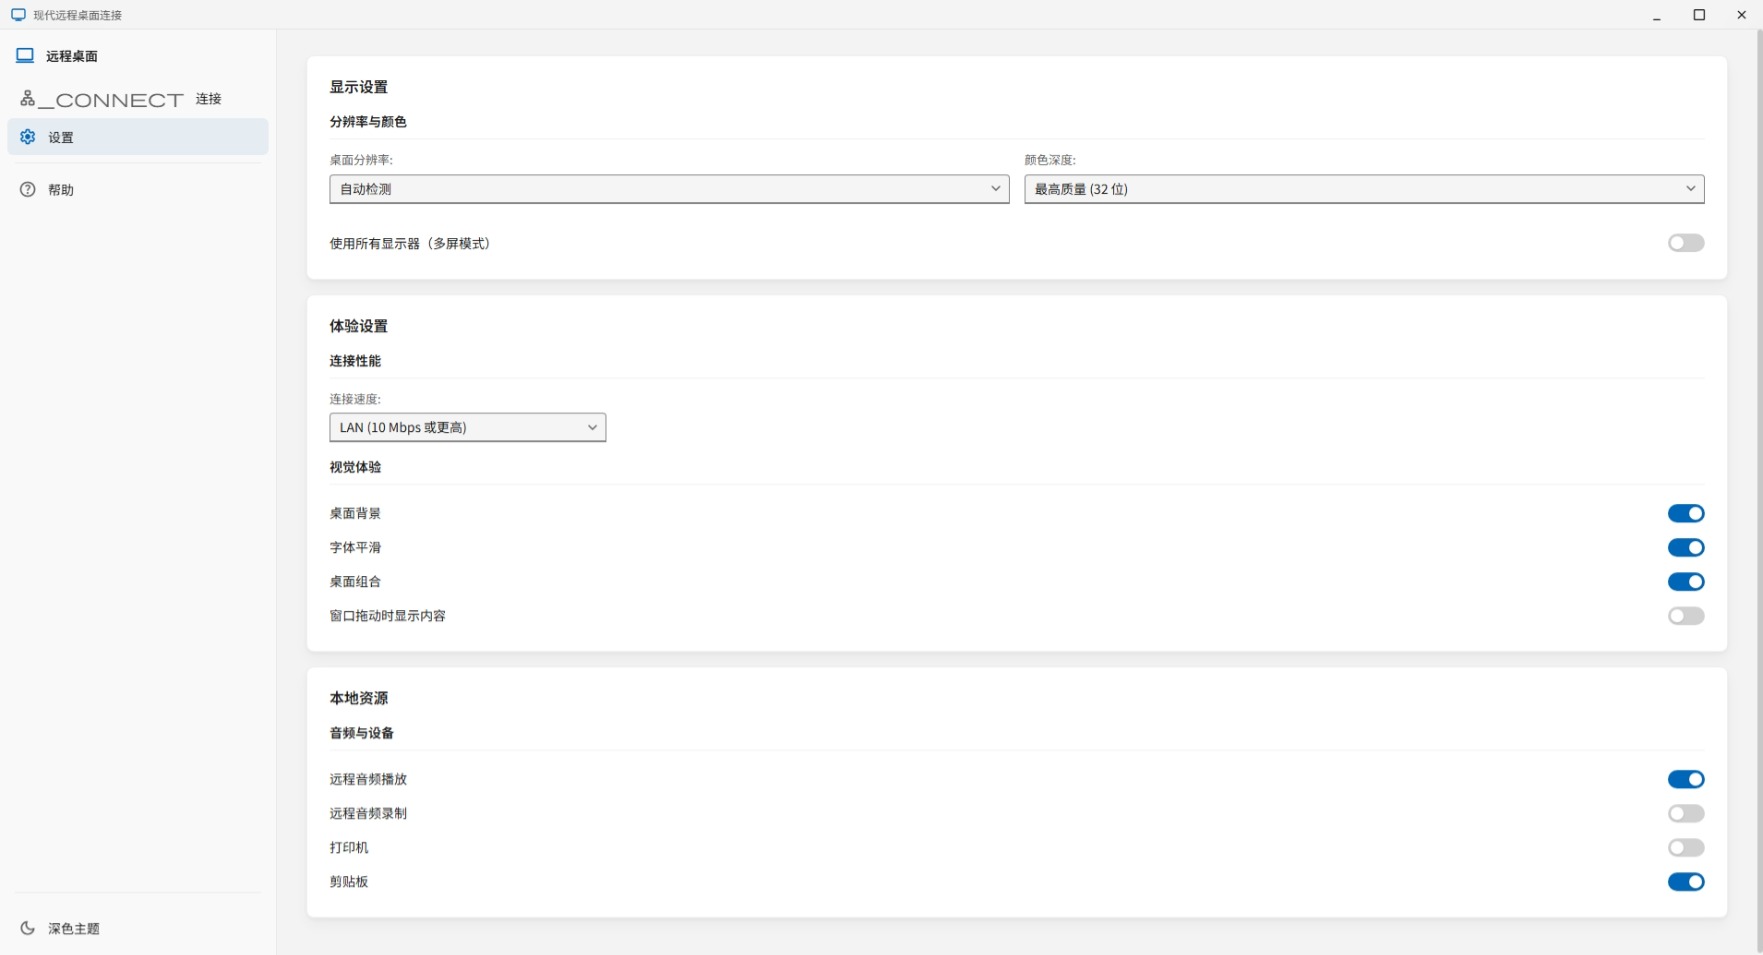
Task: Turn off the 桌面背景 toggle
Action: (1686, 513)
